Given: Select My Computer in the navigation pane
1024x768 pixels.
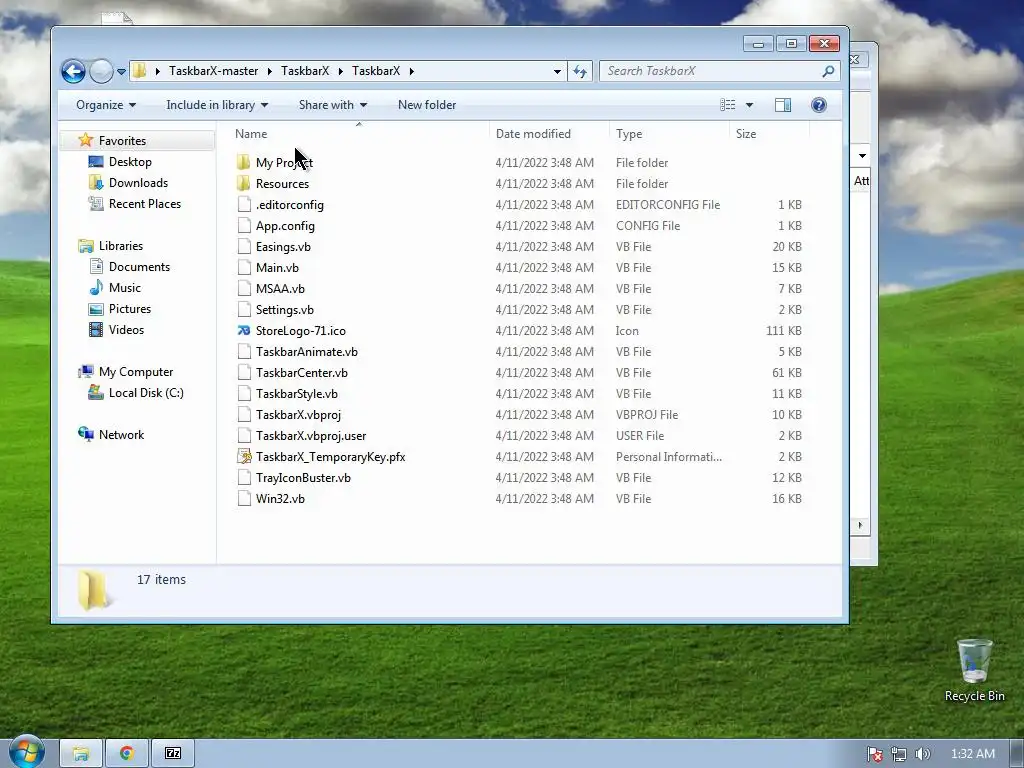Looking at the screenshot, I should [136, 372].
